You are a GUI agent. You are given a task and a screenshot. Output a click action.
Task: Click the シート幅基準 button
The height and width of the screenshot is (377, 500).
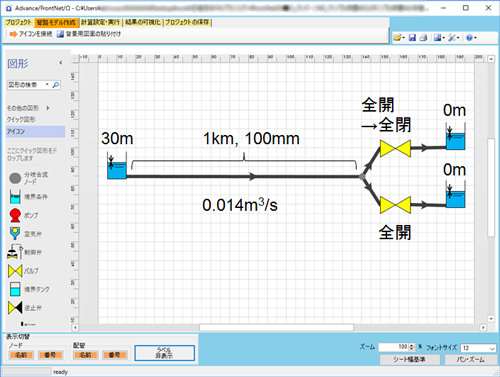(x=410, y=359)
